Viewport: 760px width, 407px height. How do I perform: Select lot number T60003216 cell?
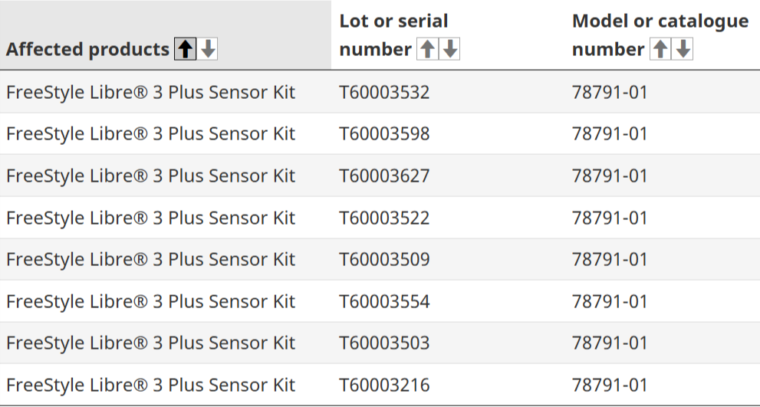(385, 385)
